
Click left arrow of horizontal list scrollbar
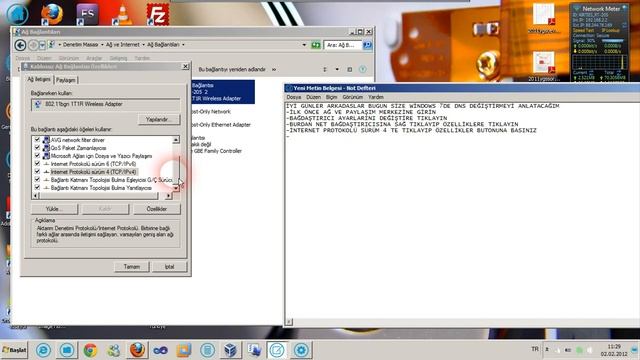click(x=36, y=196)
